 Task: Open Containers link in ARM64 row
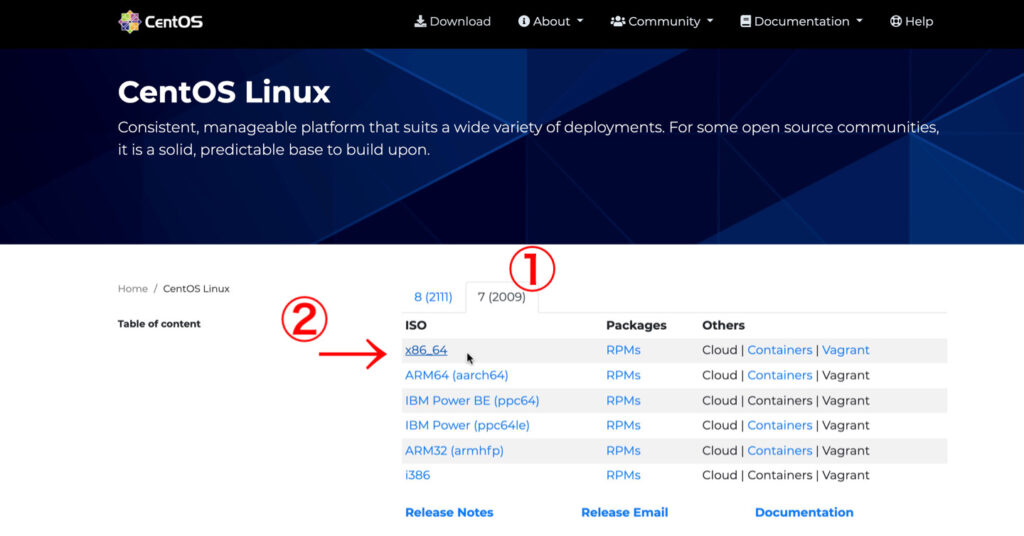(780, 375)
